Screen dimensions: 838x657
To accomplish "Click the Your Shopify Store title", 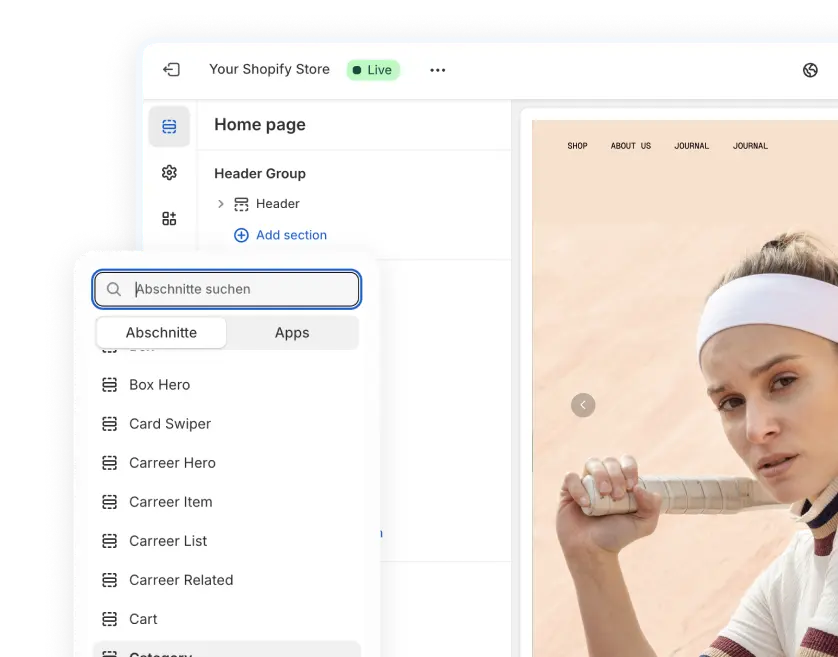I will pos(269,69).
